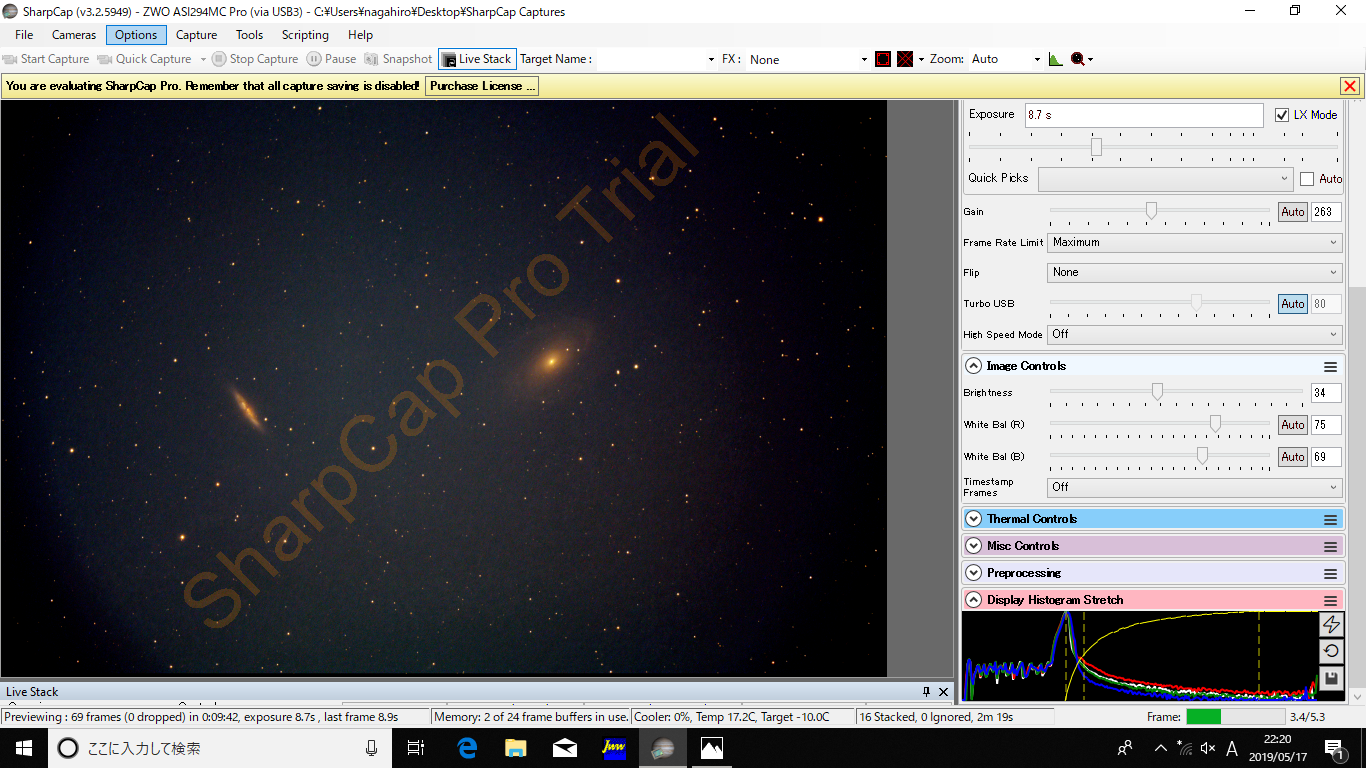Open the Preprocessing hamburger menu
Image resolution: width=1366 pixels, height=768 pixels.
tap(1330, 573)
